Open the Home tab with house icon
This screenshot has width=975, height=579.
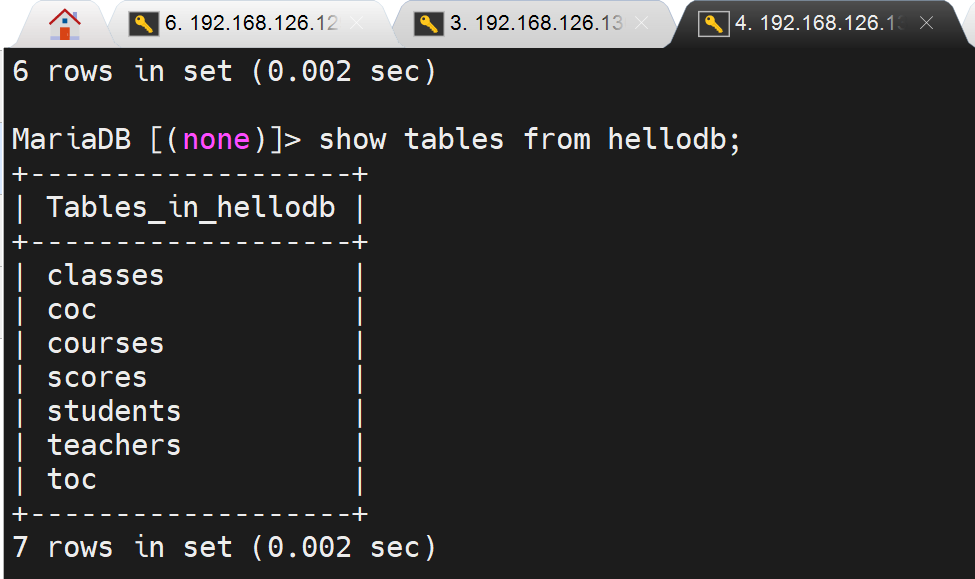65,23
